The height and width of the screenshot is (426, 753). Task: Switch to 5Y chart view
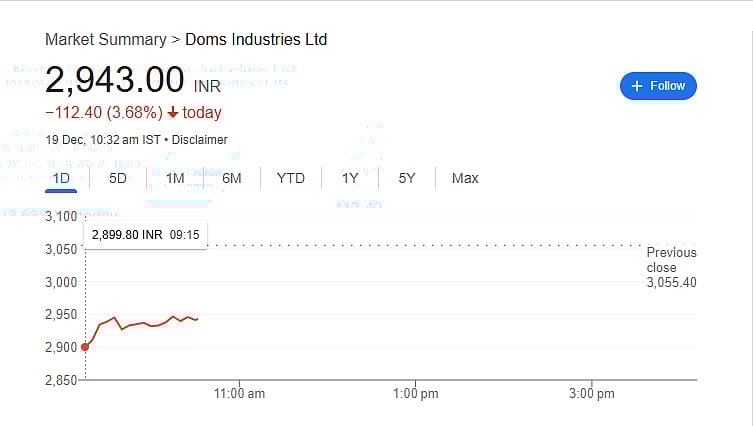(407, 178)
